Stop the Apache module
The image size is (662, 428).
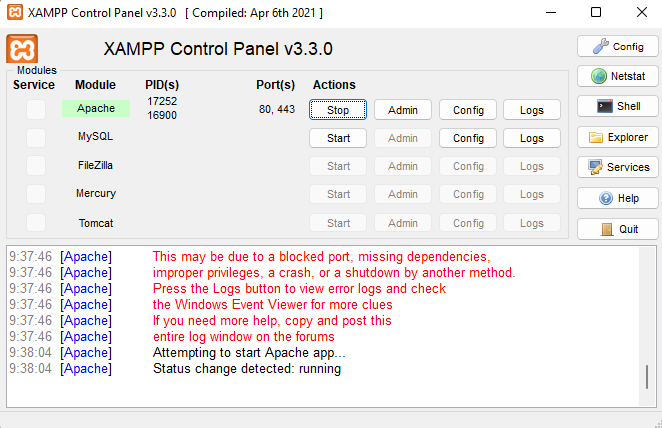point(338,110)
